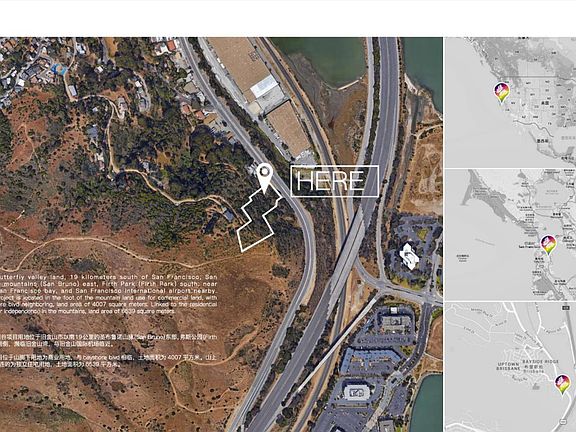This screenshot has height=432, width=576.
Task: Click the colorful pin on the bottom map
Action: (563, 384)
